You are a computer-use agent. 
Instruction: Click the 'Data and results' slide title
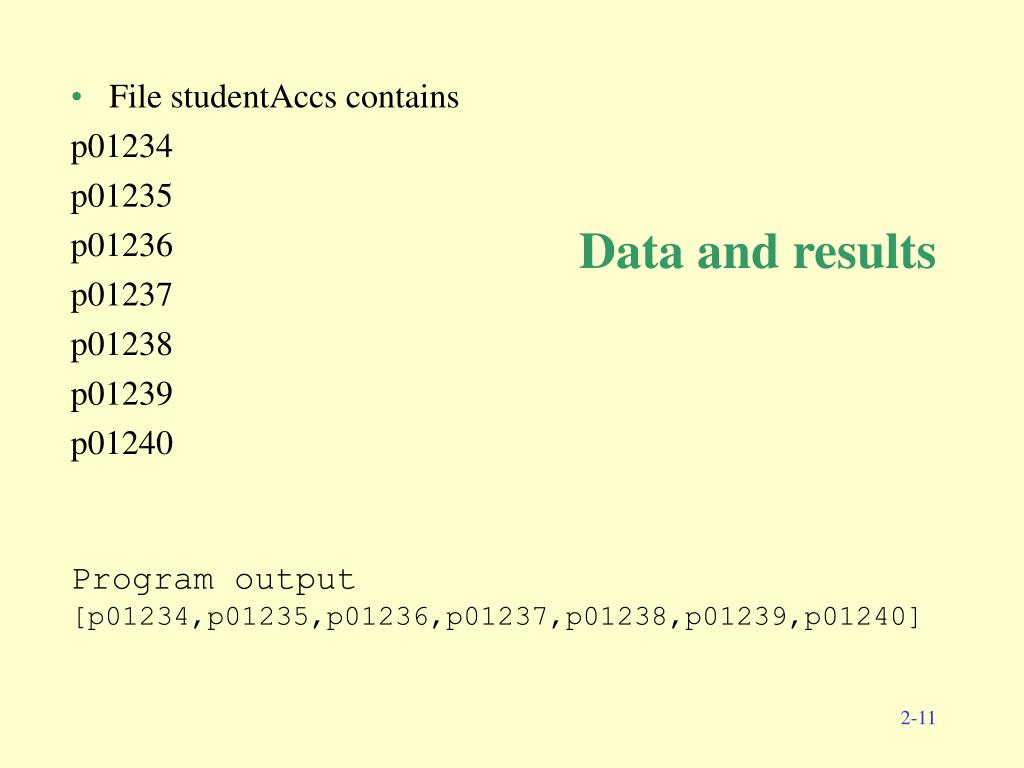pos(758,251)
